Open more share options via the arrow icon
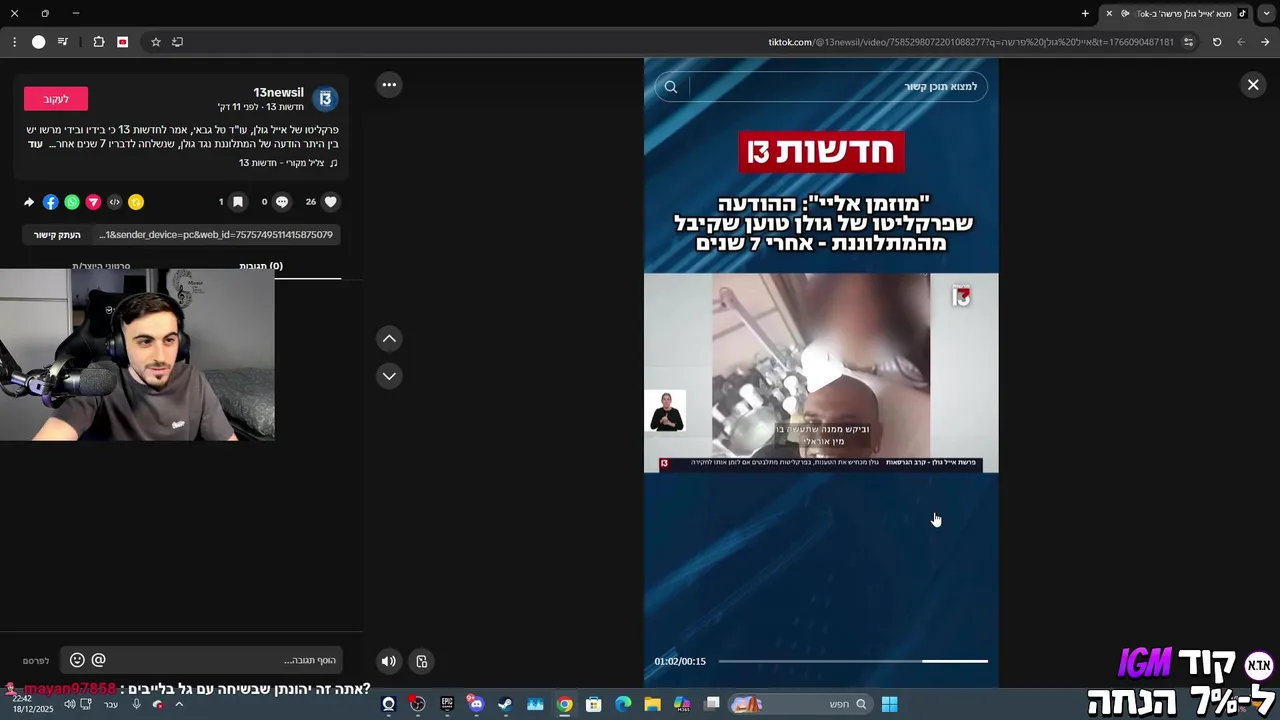Screen dimensions: 1280x720 (x=29, y=202)
